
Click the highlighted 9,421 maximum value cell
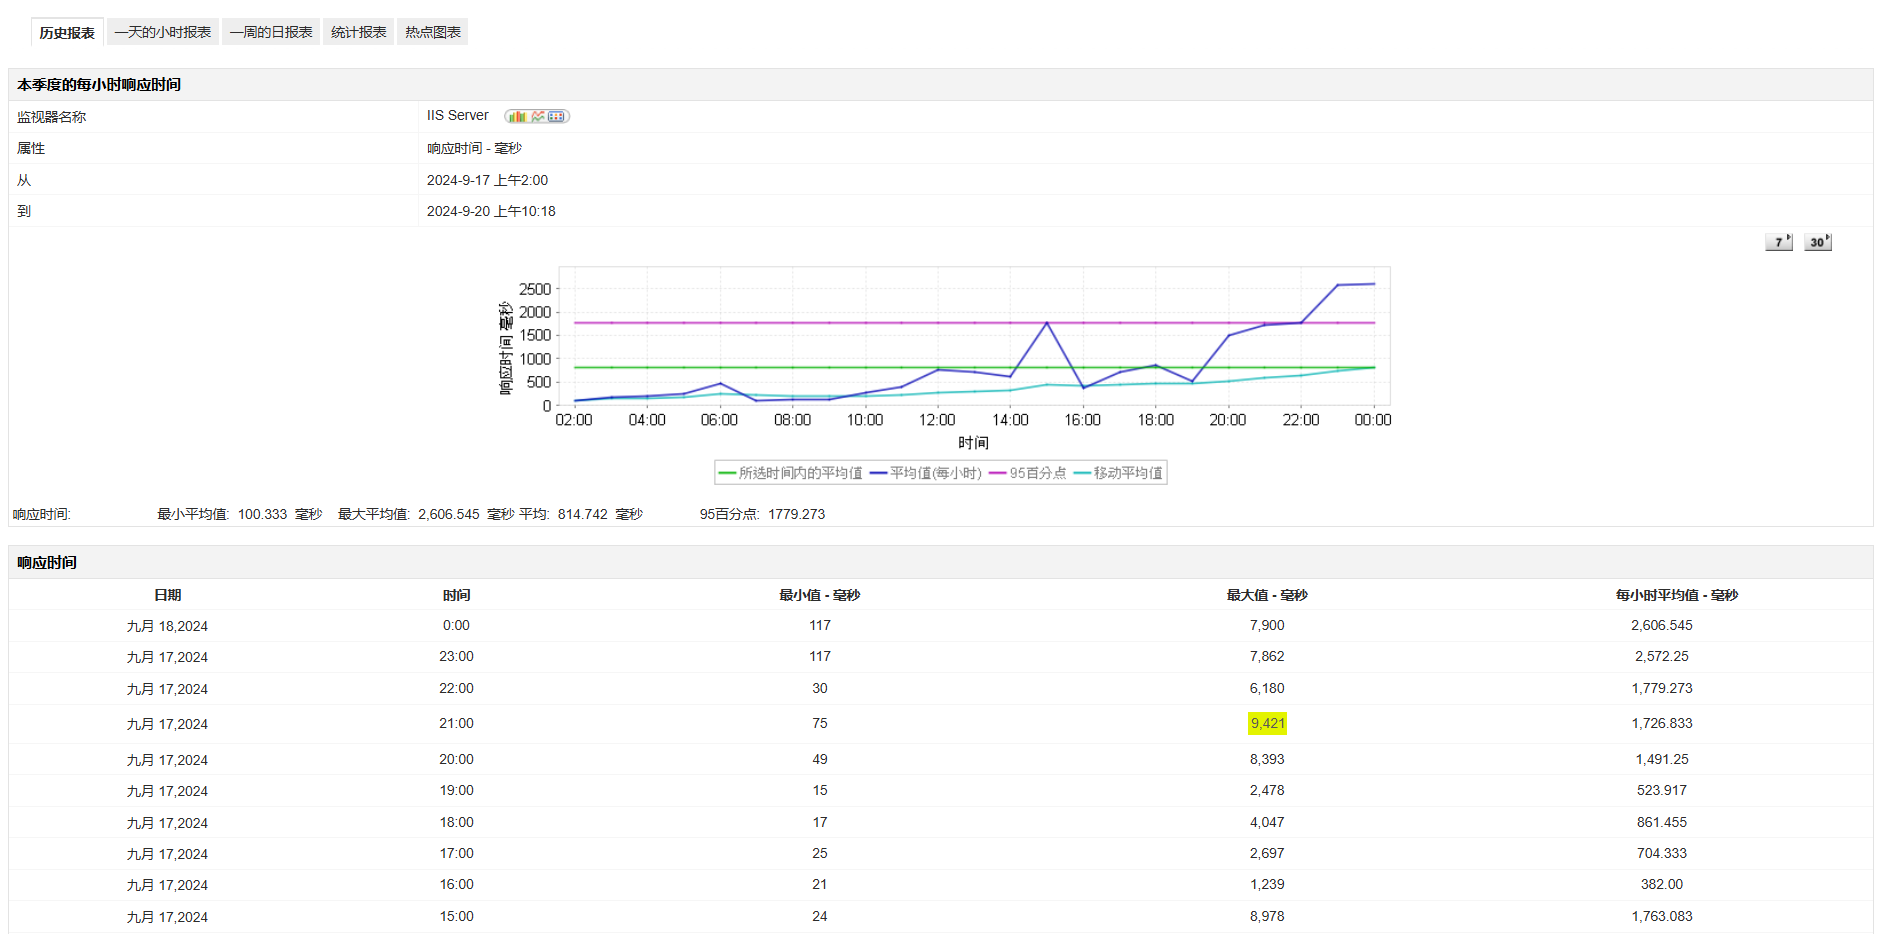click(x=1267, y=724)
